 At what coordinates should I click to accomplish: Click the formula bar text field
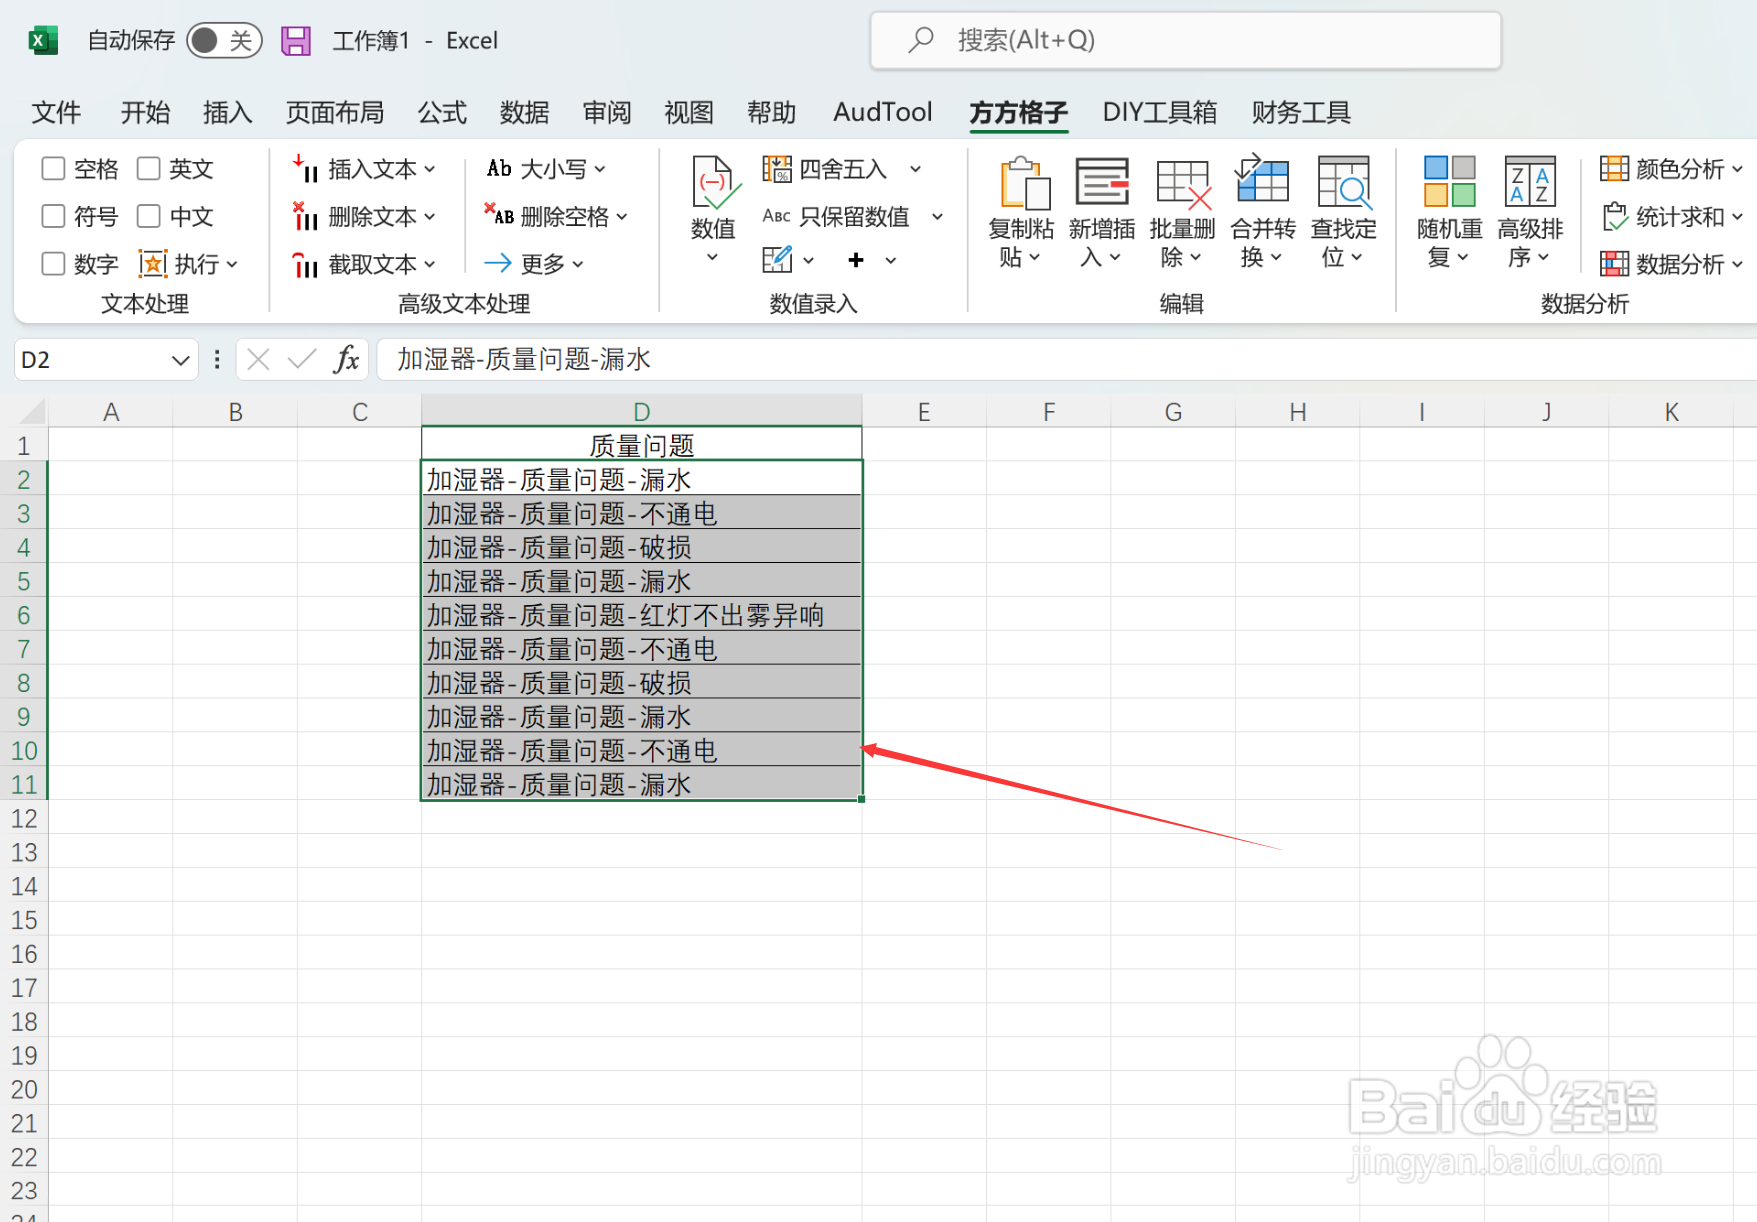coord(1065,359)
